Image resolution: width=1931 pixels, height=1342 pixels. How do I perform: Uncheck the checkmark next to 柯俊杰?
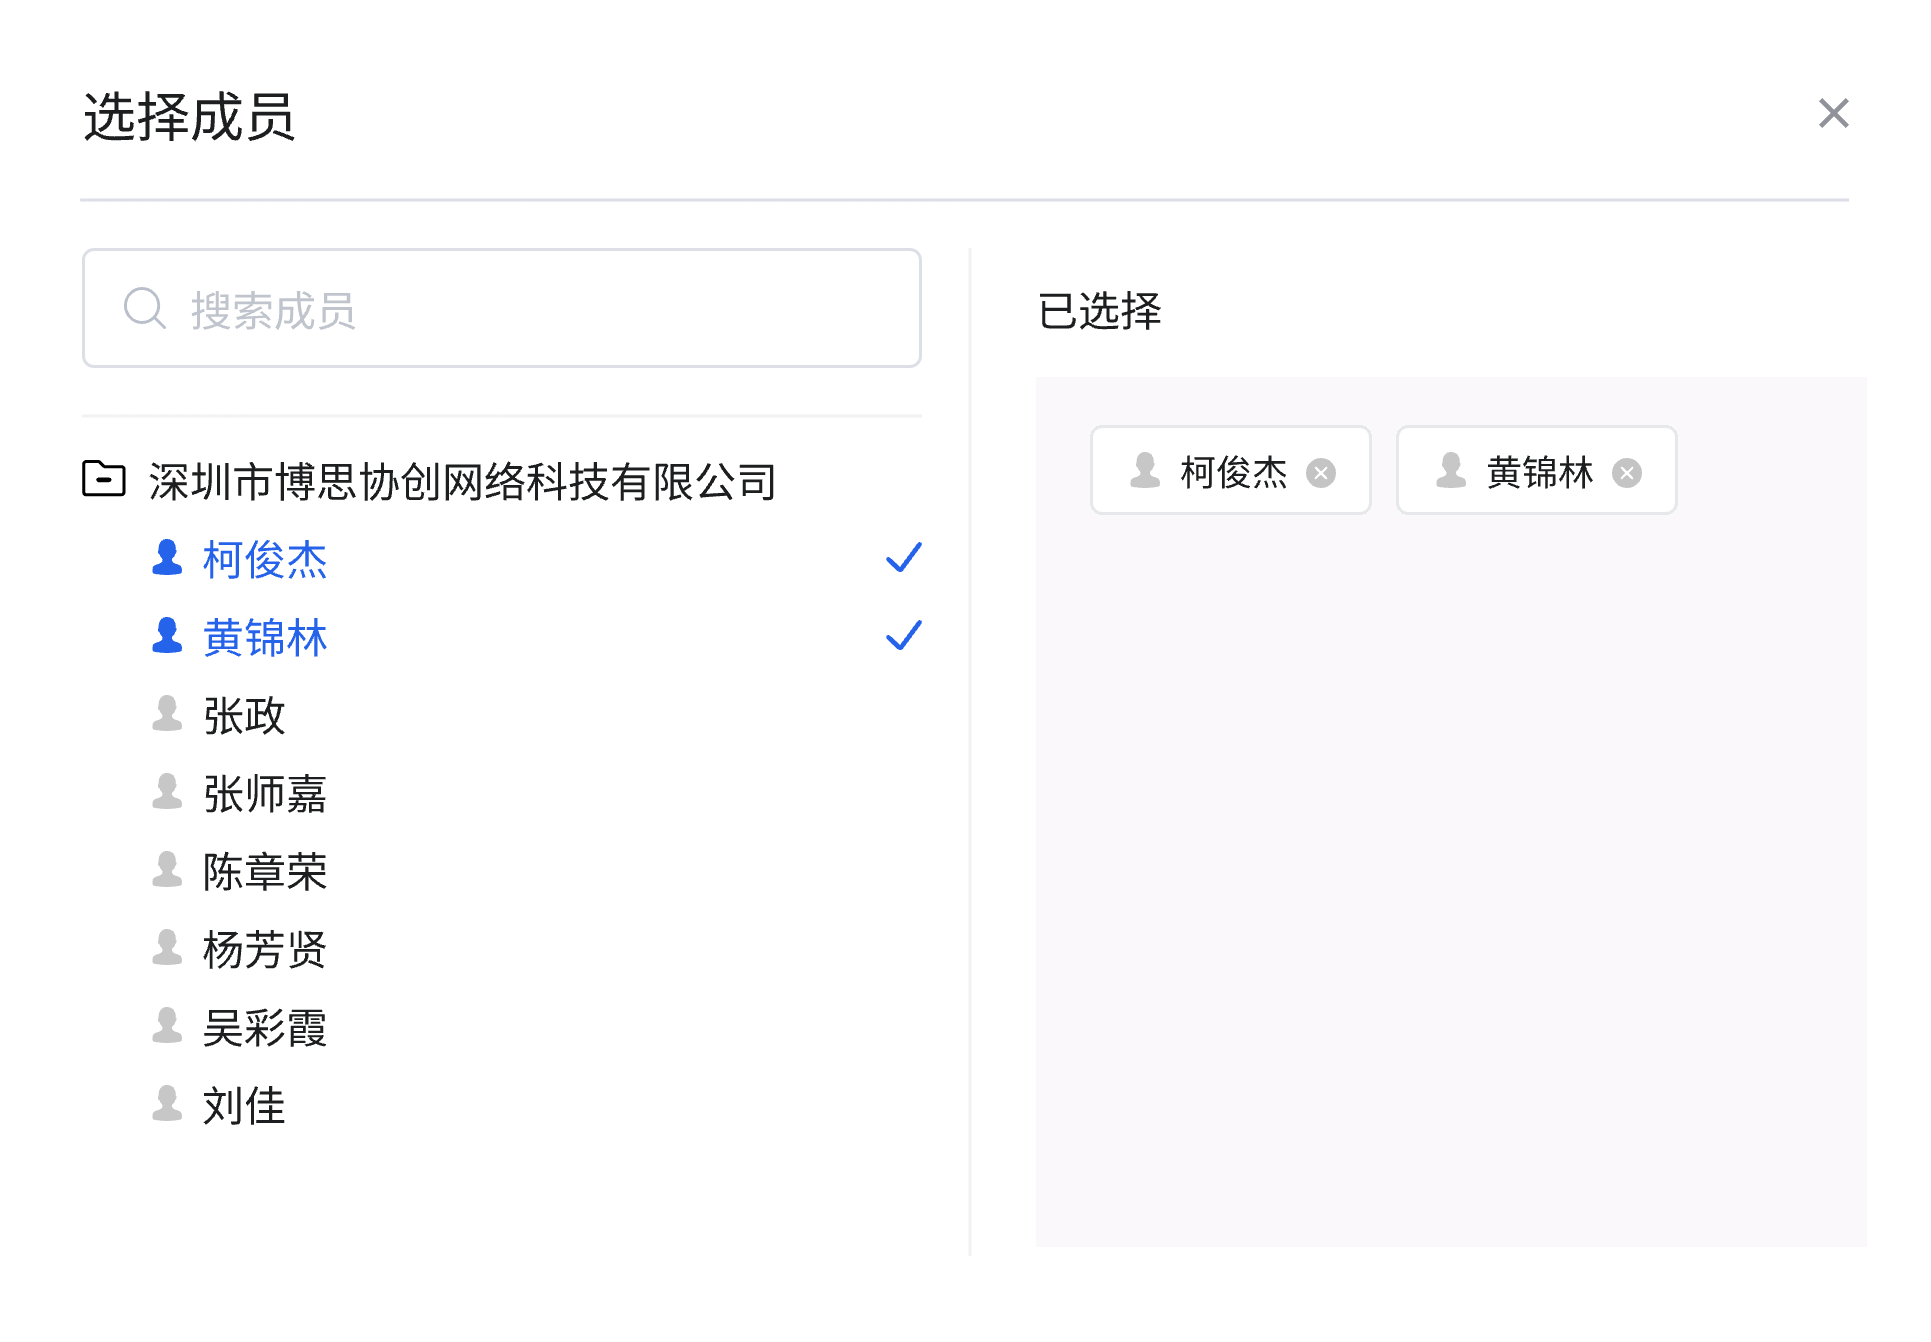[903, 558]
